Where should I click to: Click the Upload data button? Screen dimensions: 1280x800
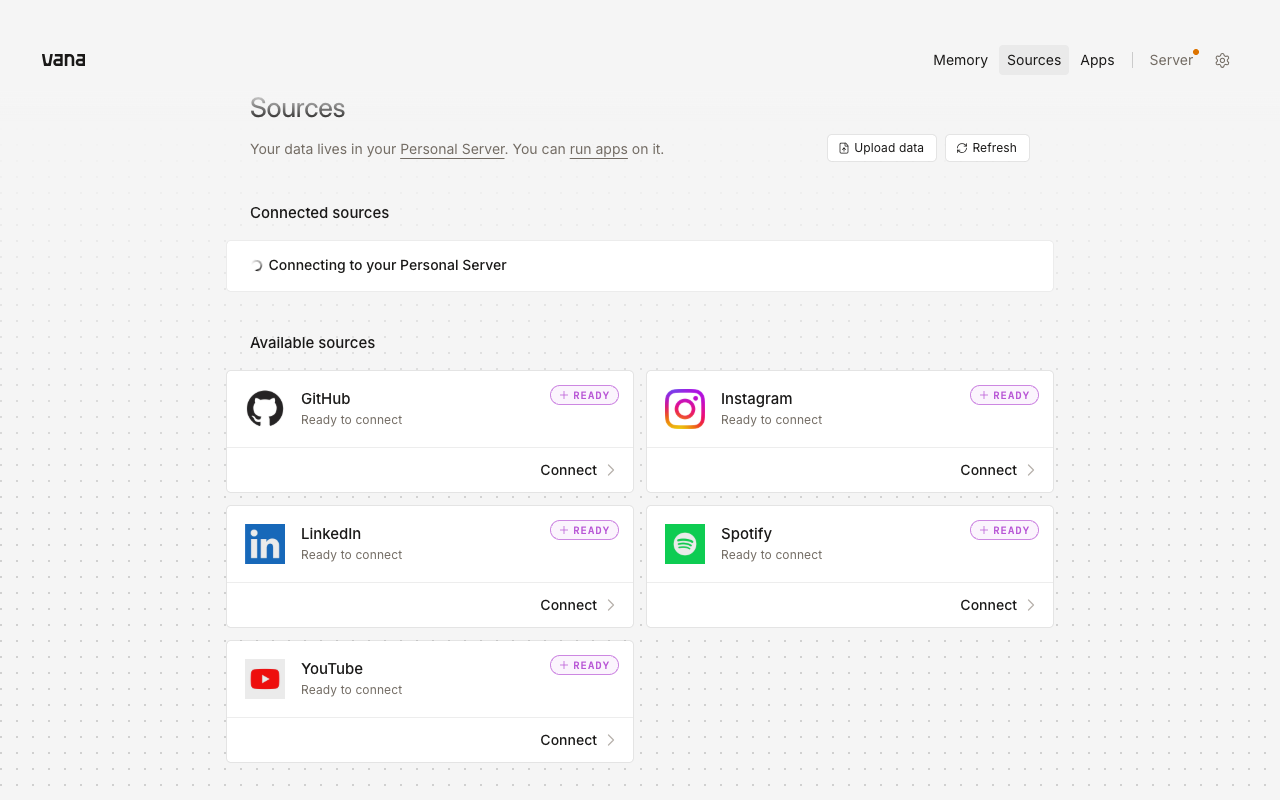pyautogui.click(x=882, y=148)
